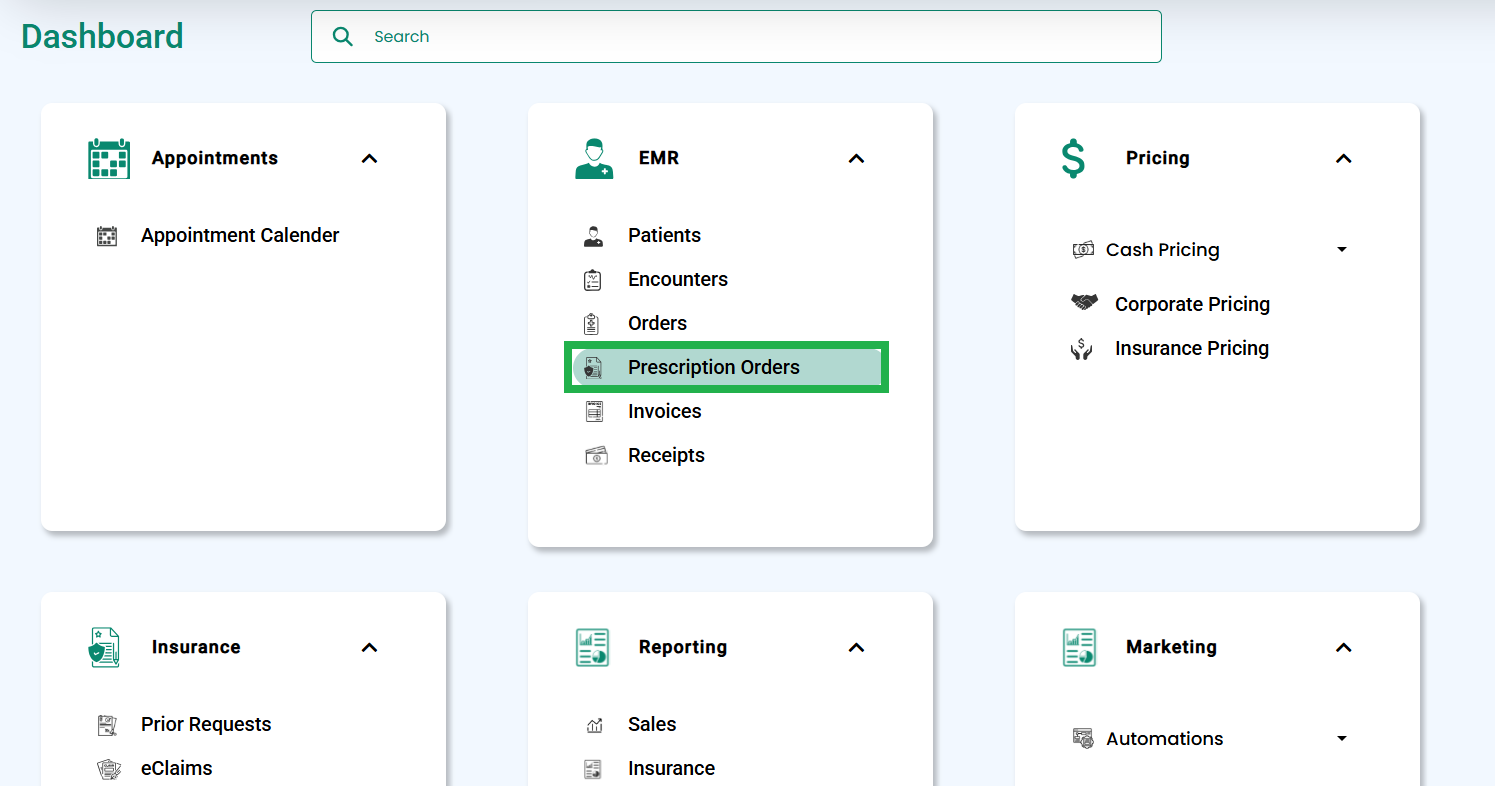Click the Sales chart icon

point(594,726)
